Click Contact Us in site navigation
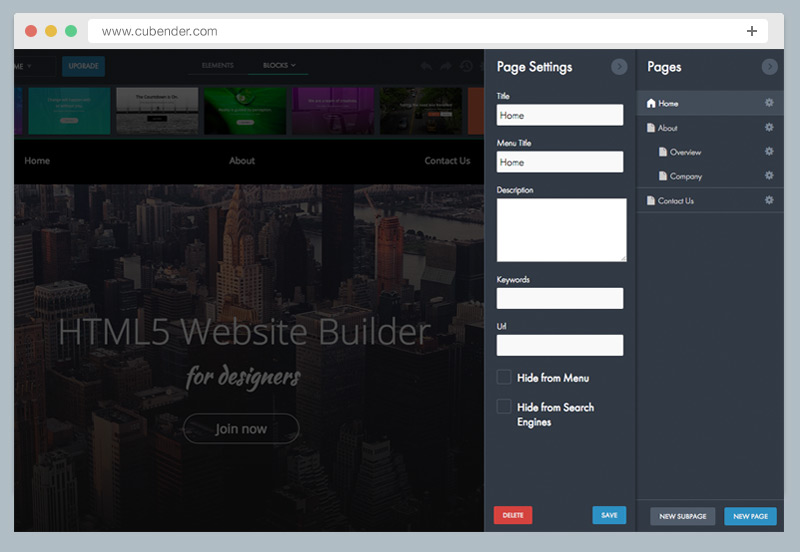The height and width of the screenshot is (552, 800). [x=447, y=161]
